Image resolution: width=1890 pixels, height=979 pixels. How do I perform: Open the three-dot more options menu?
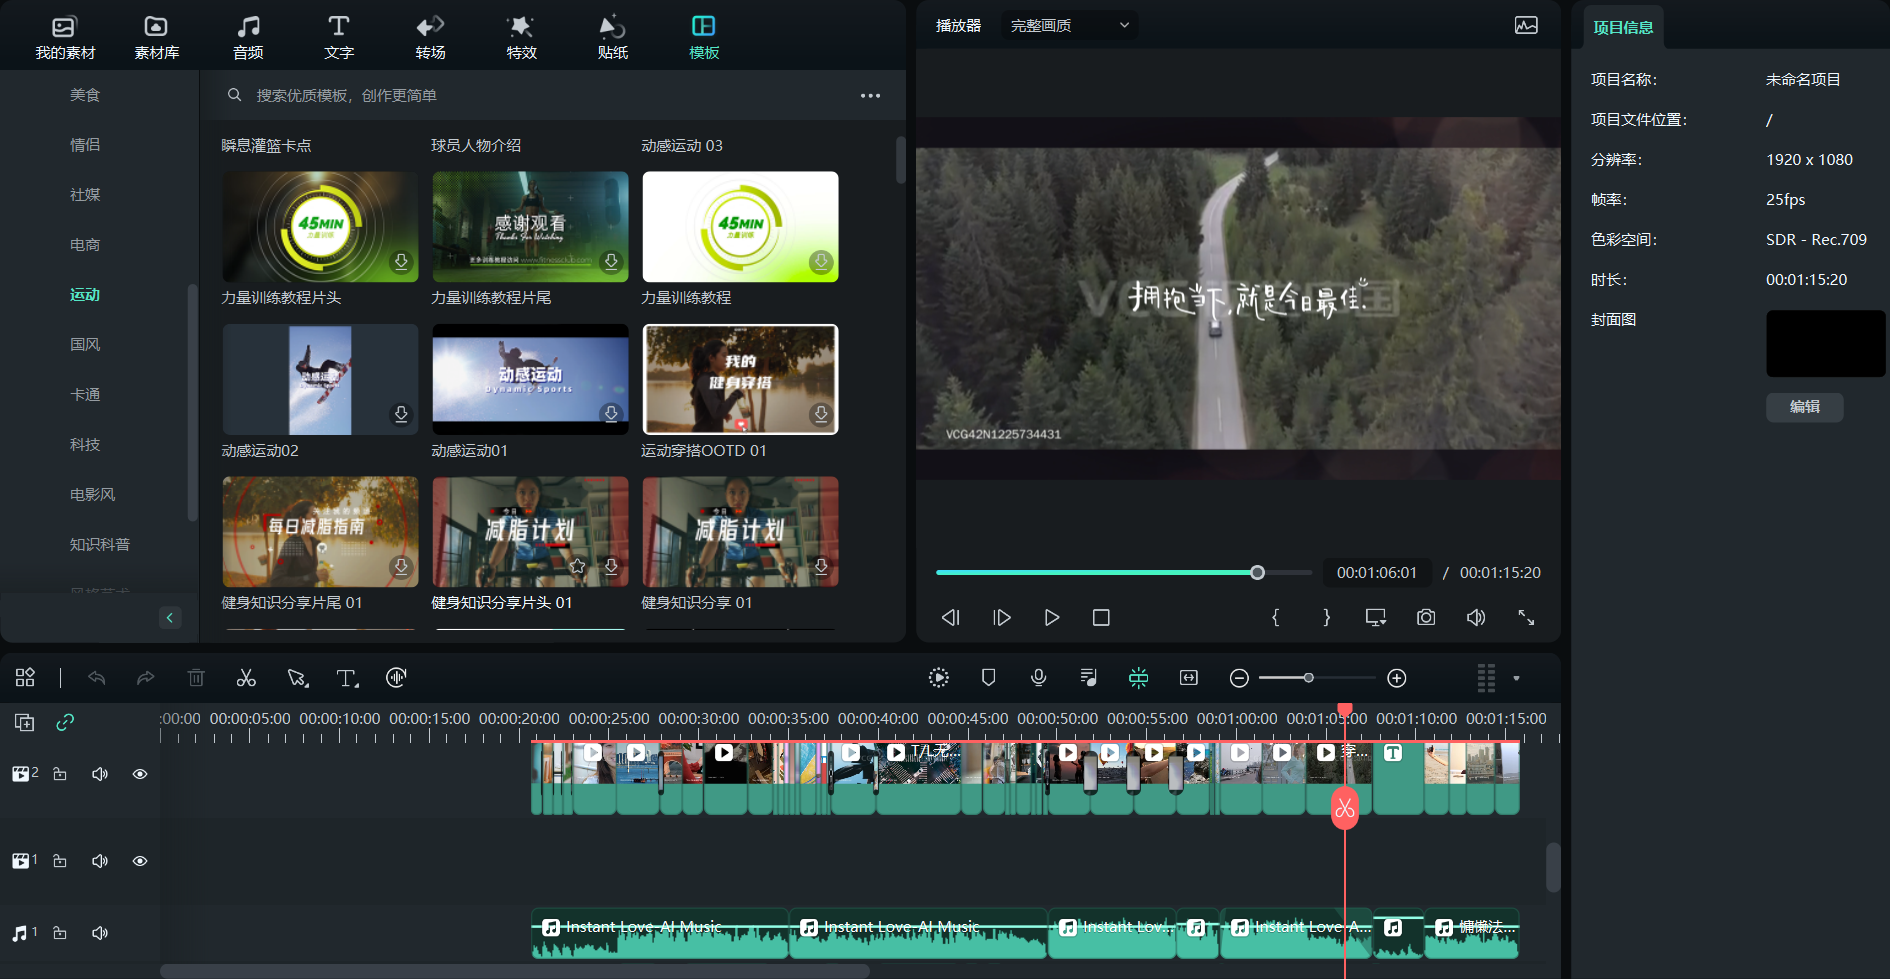870,96
